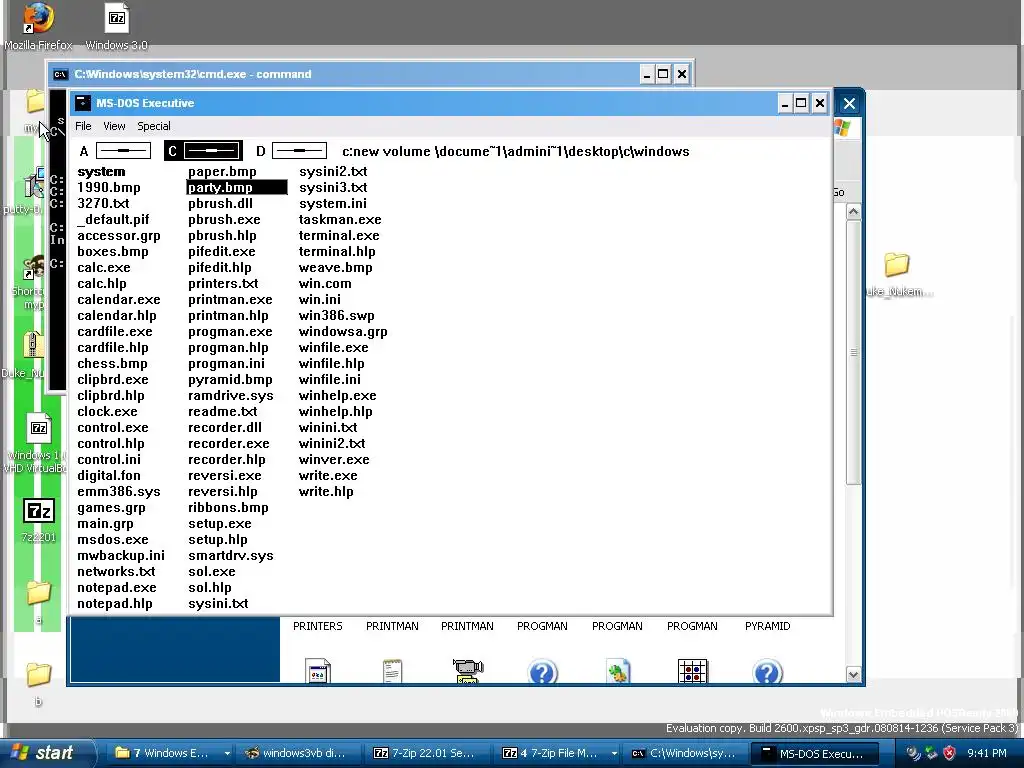Image resolution: width=1024 pixels, height=768 pixels.
Task: Select calc.exe in file list
Action: click(104, 268)
